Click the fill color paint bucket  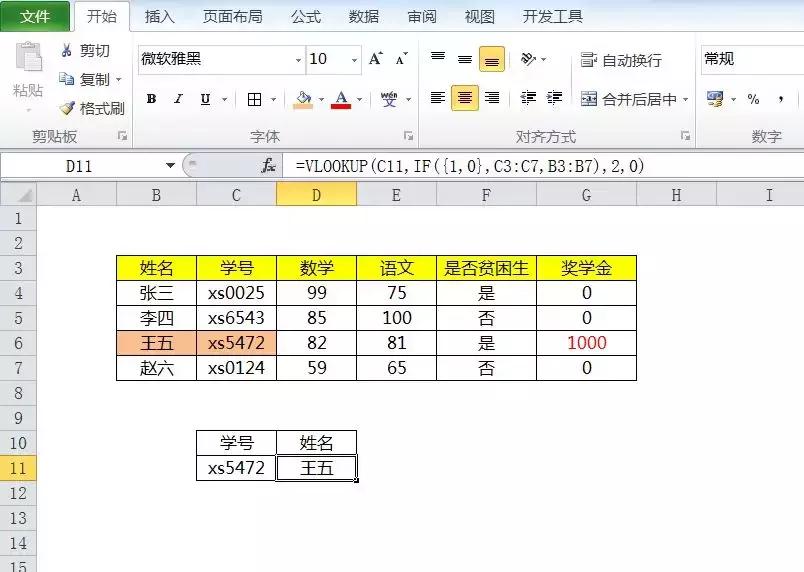click(303, 99)
